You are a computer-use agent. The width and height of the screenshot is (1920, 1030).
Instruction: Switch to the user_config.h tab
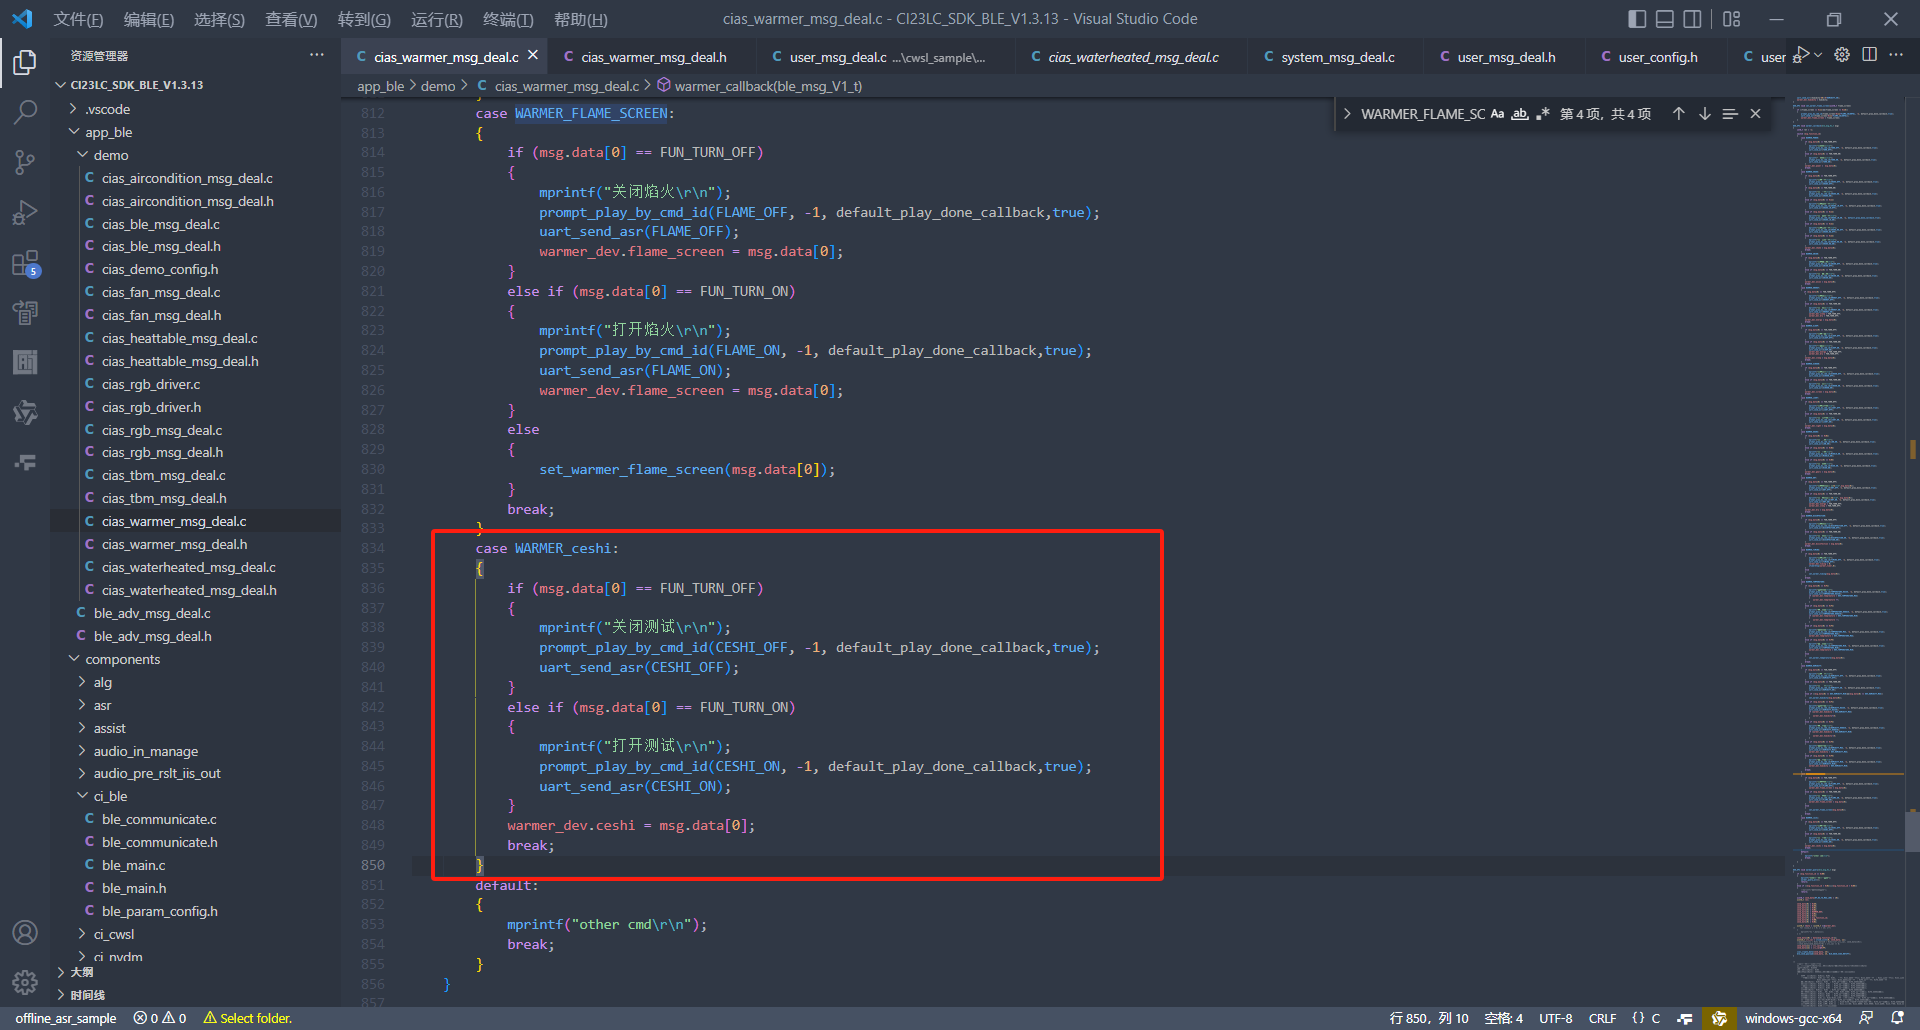click(x=1657, y=57)
